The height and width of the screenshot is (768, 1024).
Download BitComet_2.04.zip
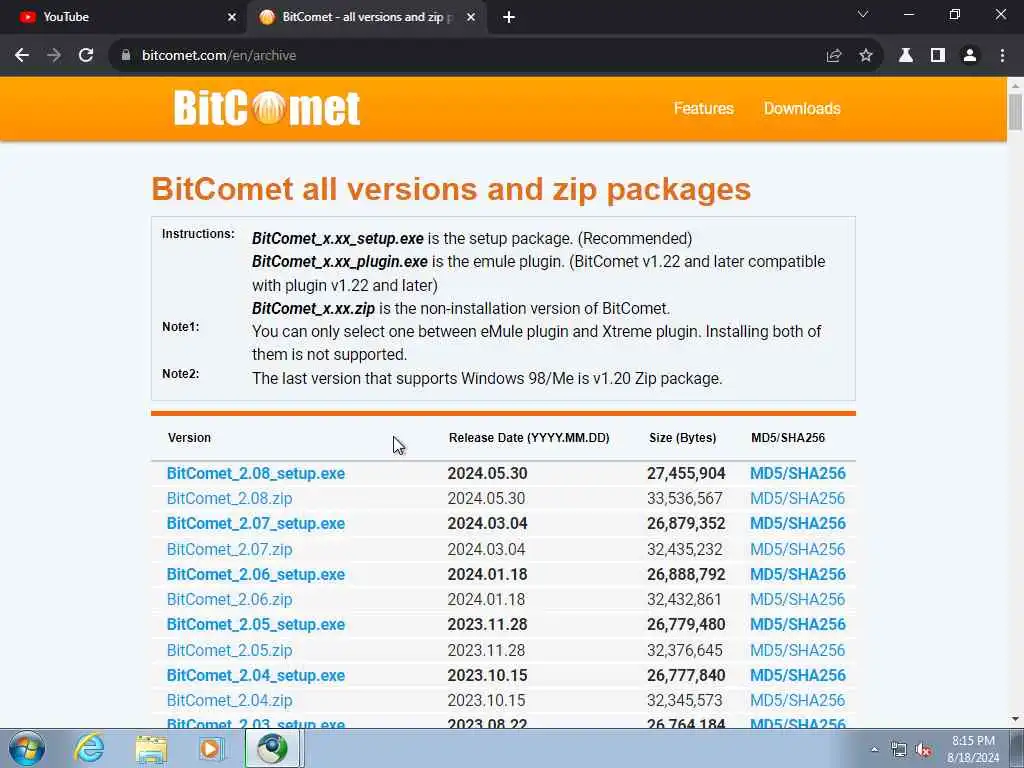point(229,701)
